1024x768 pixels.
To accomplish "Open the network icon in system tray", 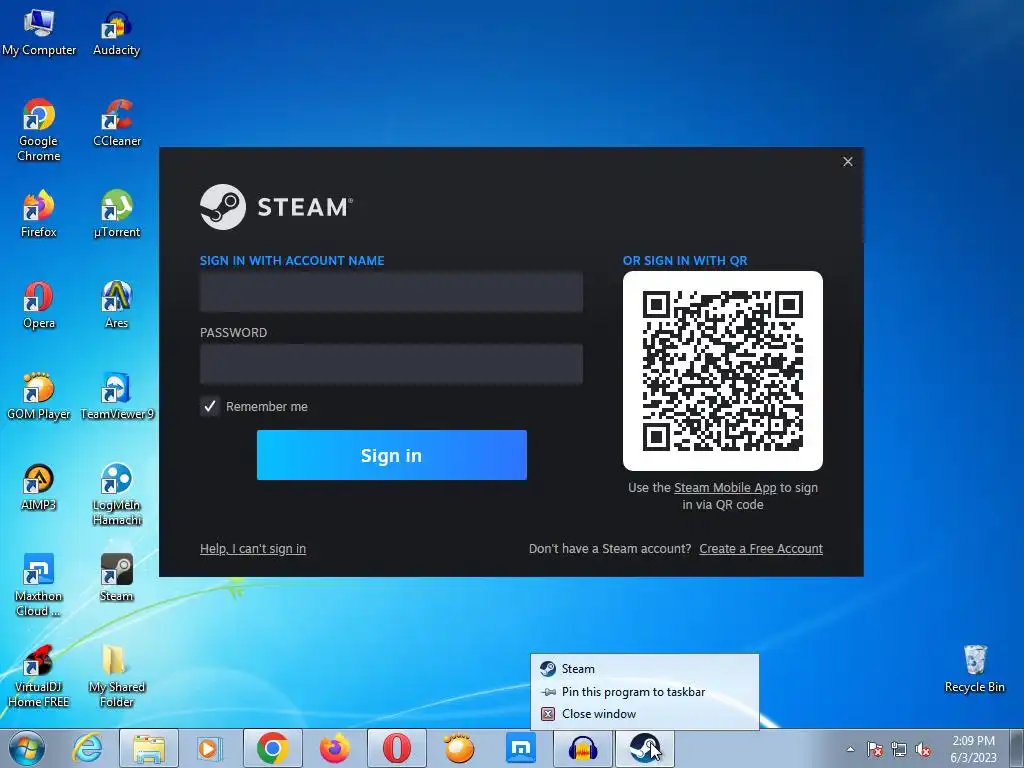I will pos(899,749).
